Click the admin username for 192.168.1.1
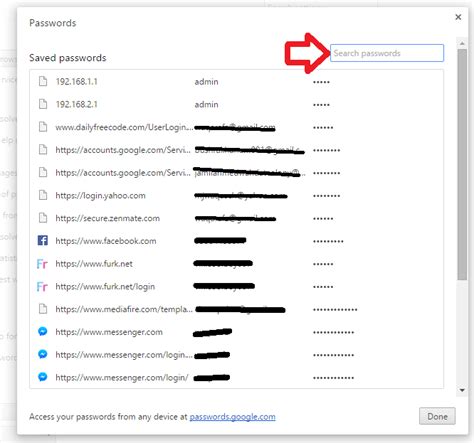This screenshot has width=474, height=443. tap(206, 82)
